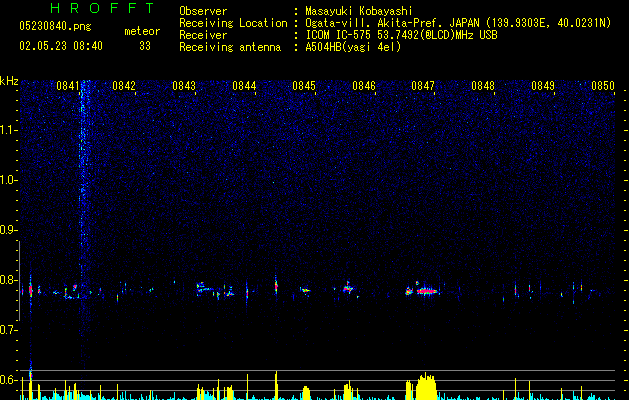This screenshot has width=629, height=400.
Task: Click the Receiver label
Action: (x=203, y=35)
